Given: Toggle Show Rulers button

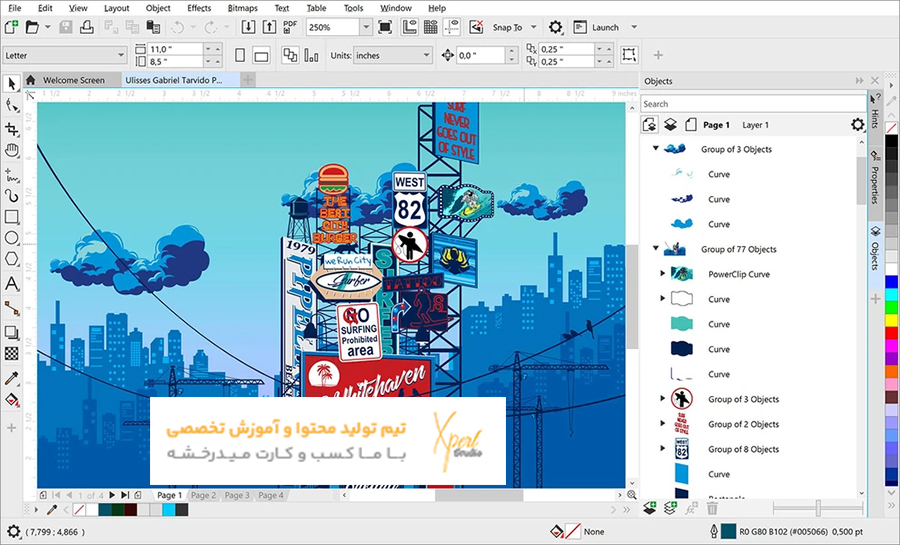Looking at the screenshot, I should point(409,27).
